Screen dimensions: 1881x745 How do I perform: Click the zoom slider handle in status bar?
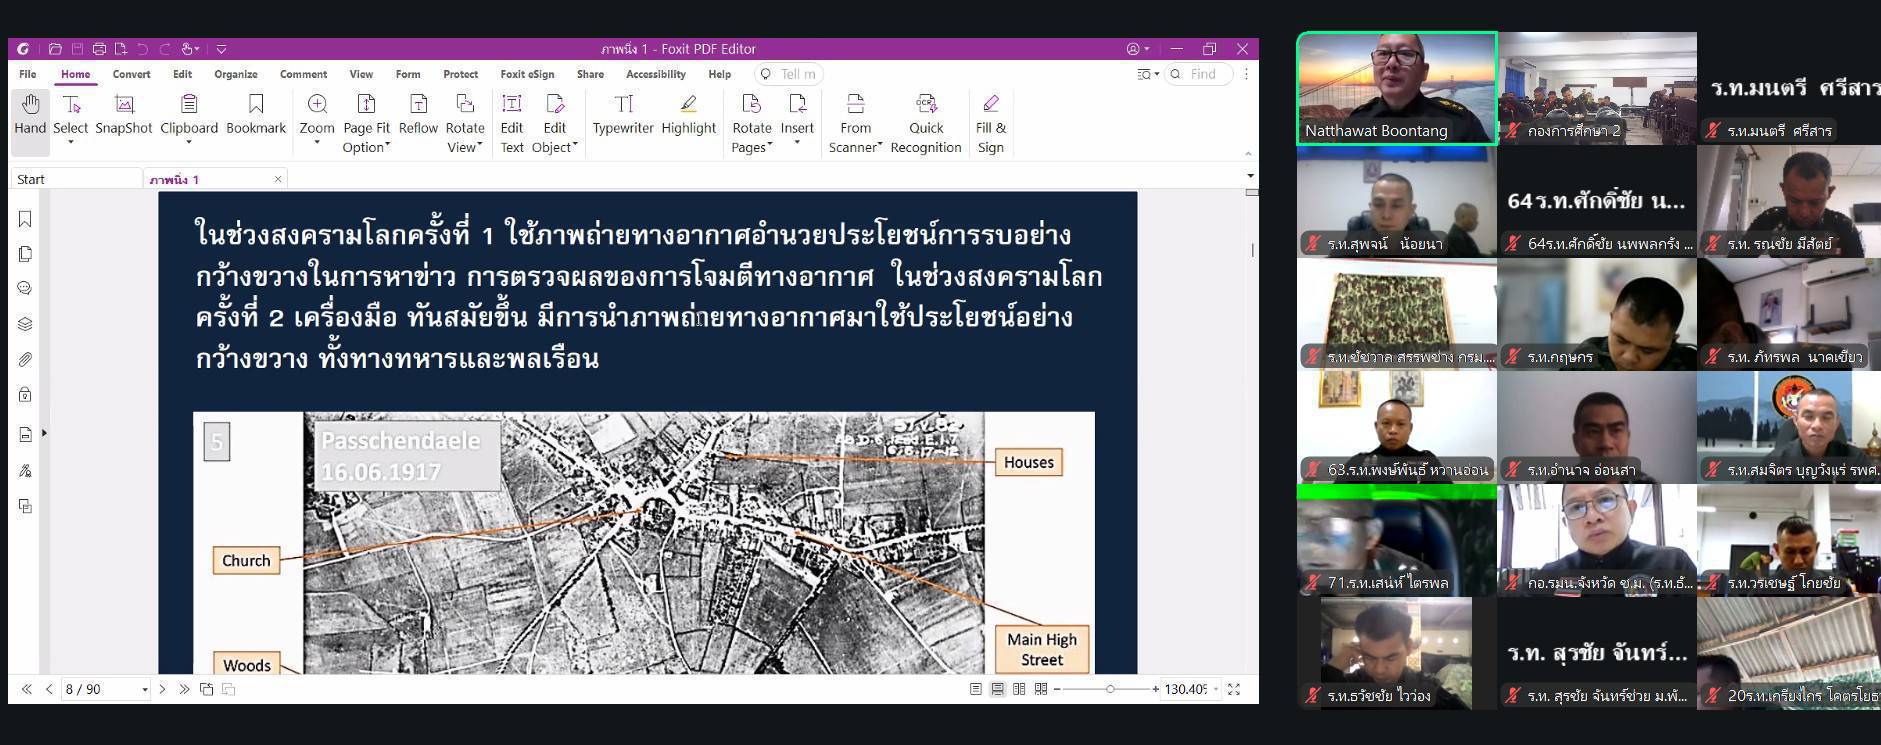tap(1109, 689)
